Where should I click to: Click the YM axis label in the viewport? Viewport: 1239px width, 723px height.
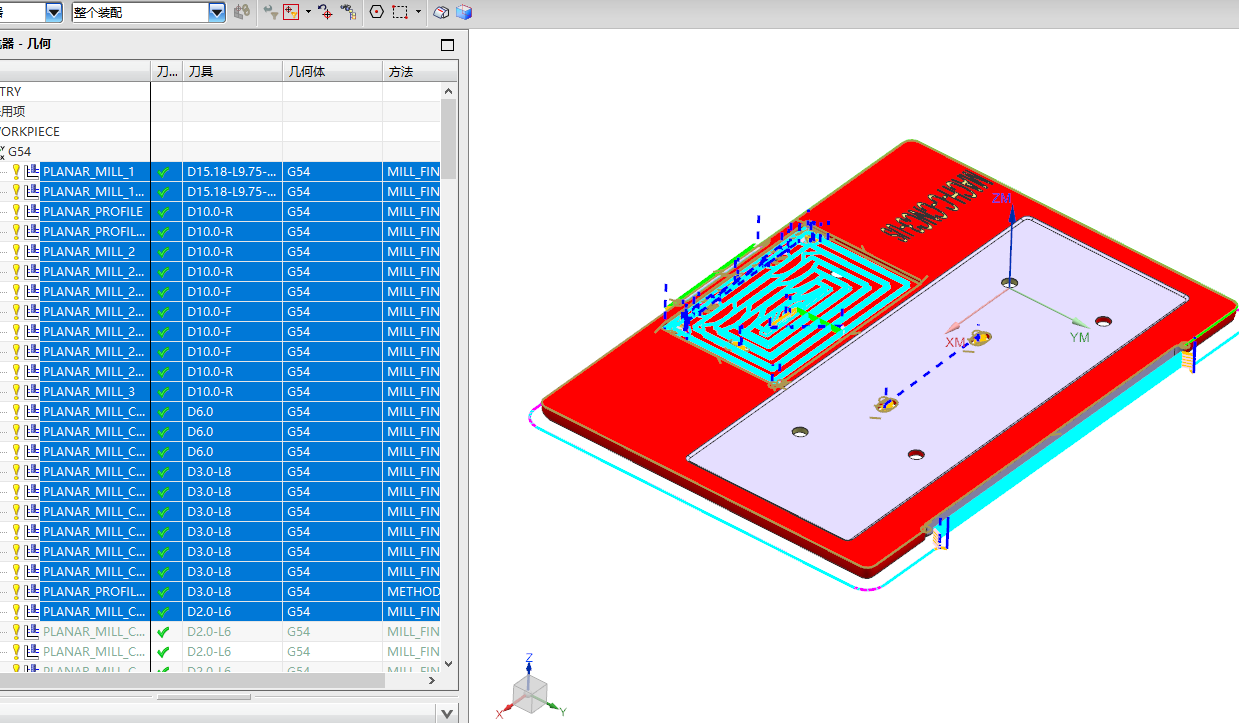1079,338
